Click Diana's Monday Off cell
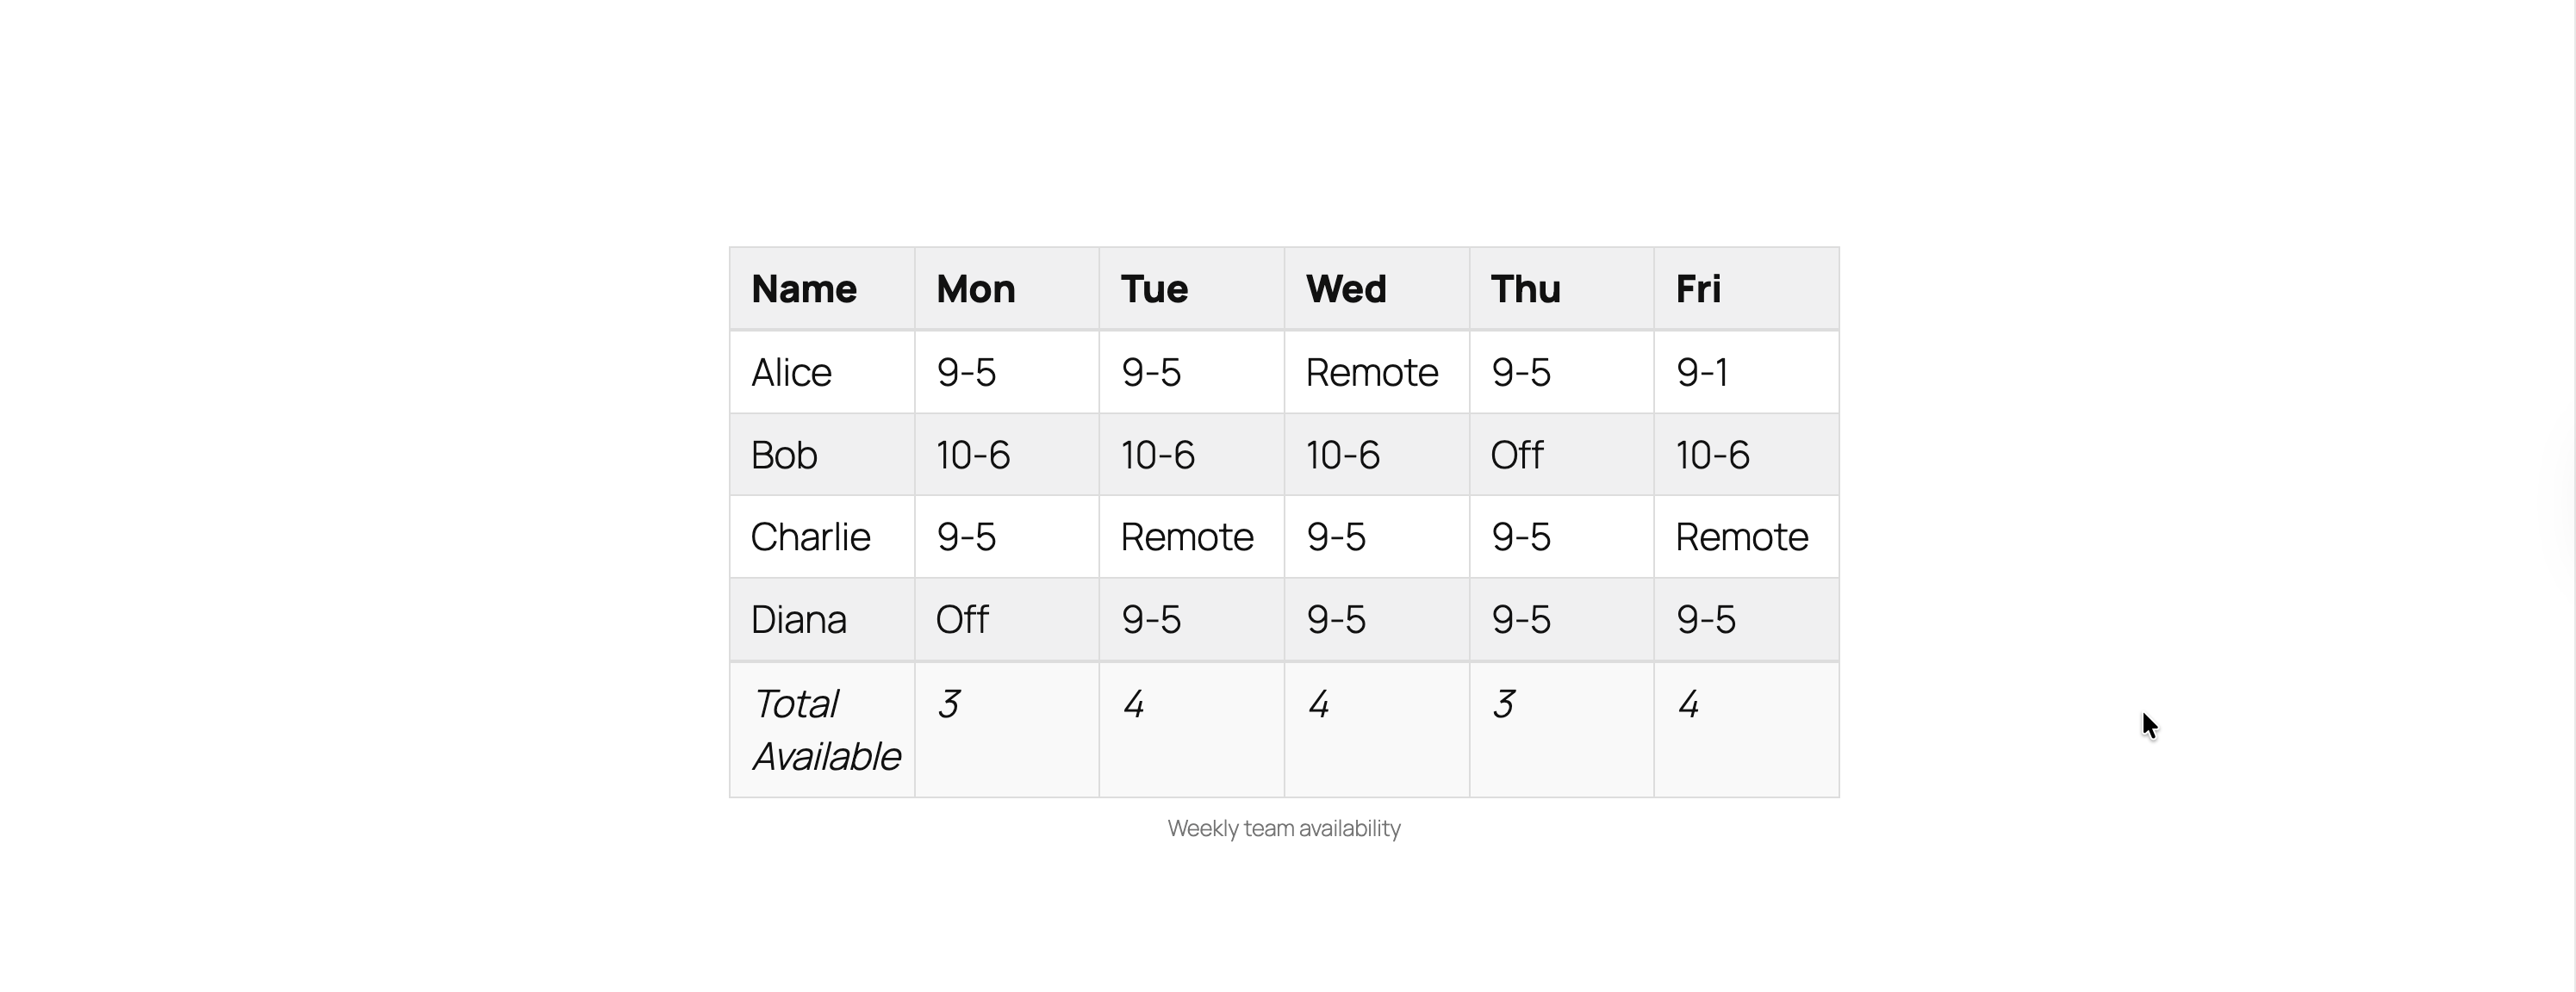 point(1007,620)
